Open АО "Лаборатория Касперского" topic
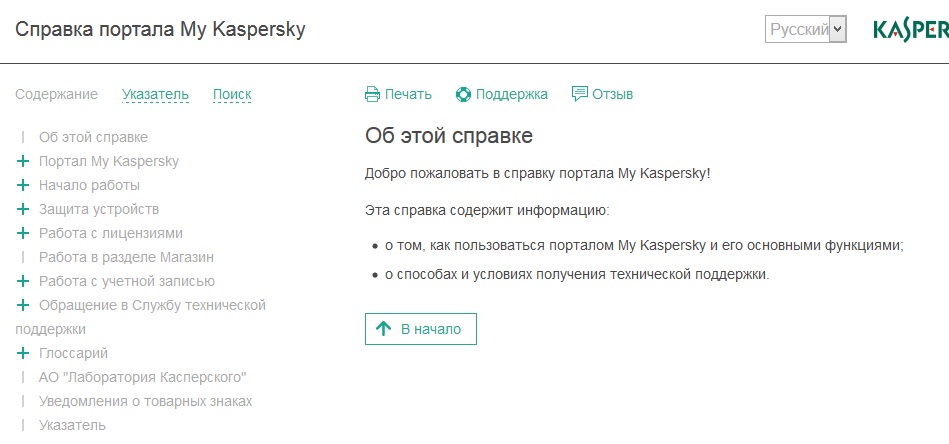The height and width of the screenshot is (444, 949). (x=142, y=377)
